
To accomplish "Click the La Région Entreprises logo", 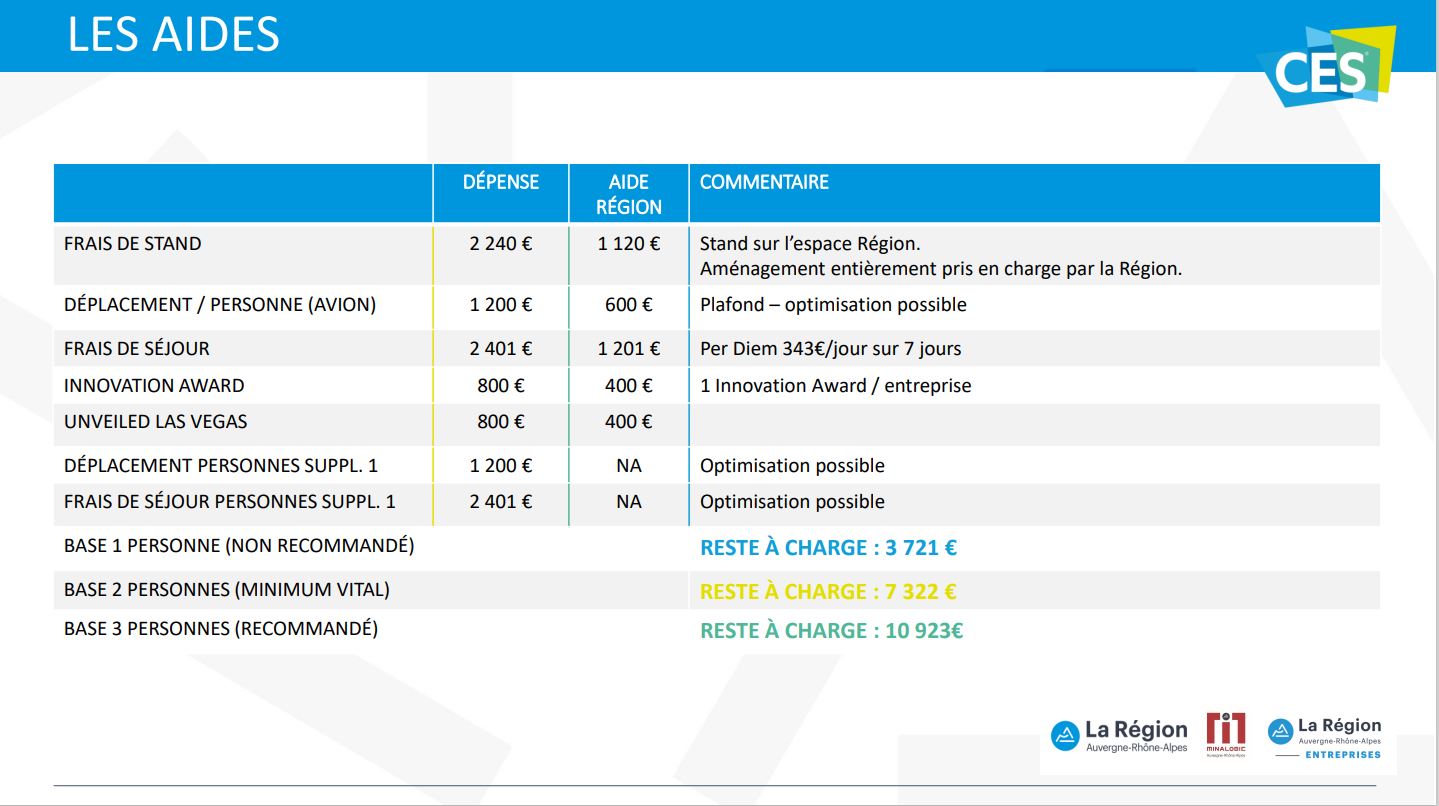I will click(x=1325, y=738).
